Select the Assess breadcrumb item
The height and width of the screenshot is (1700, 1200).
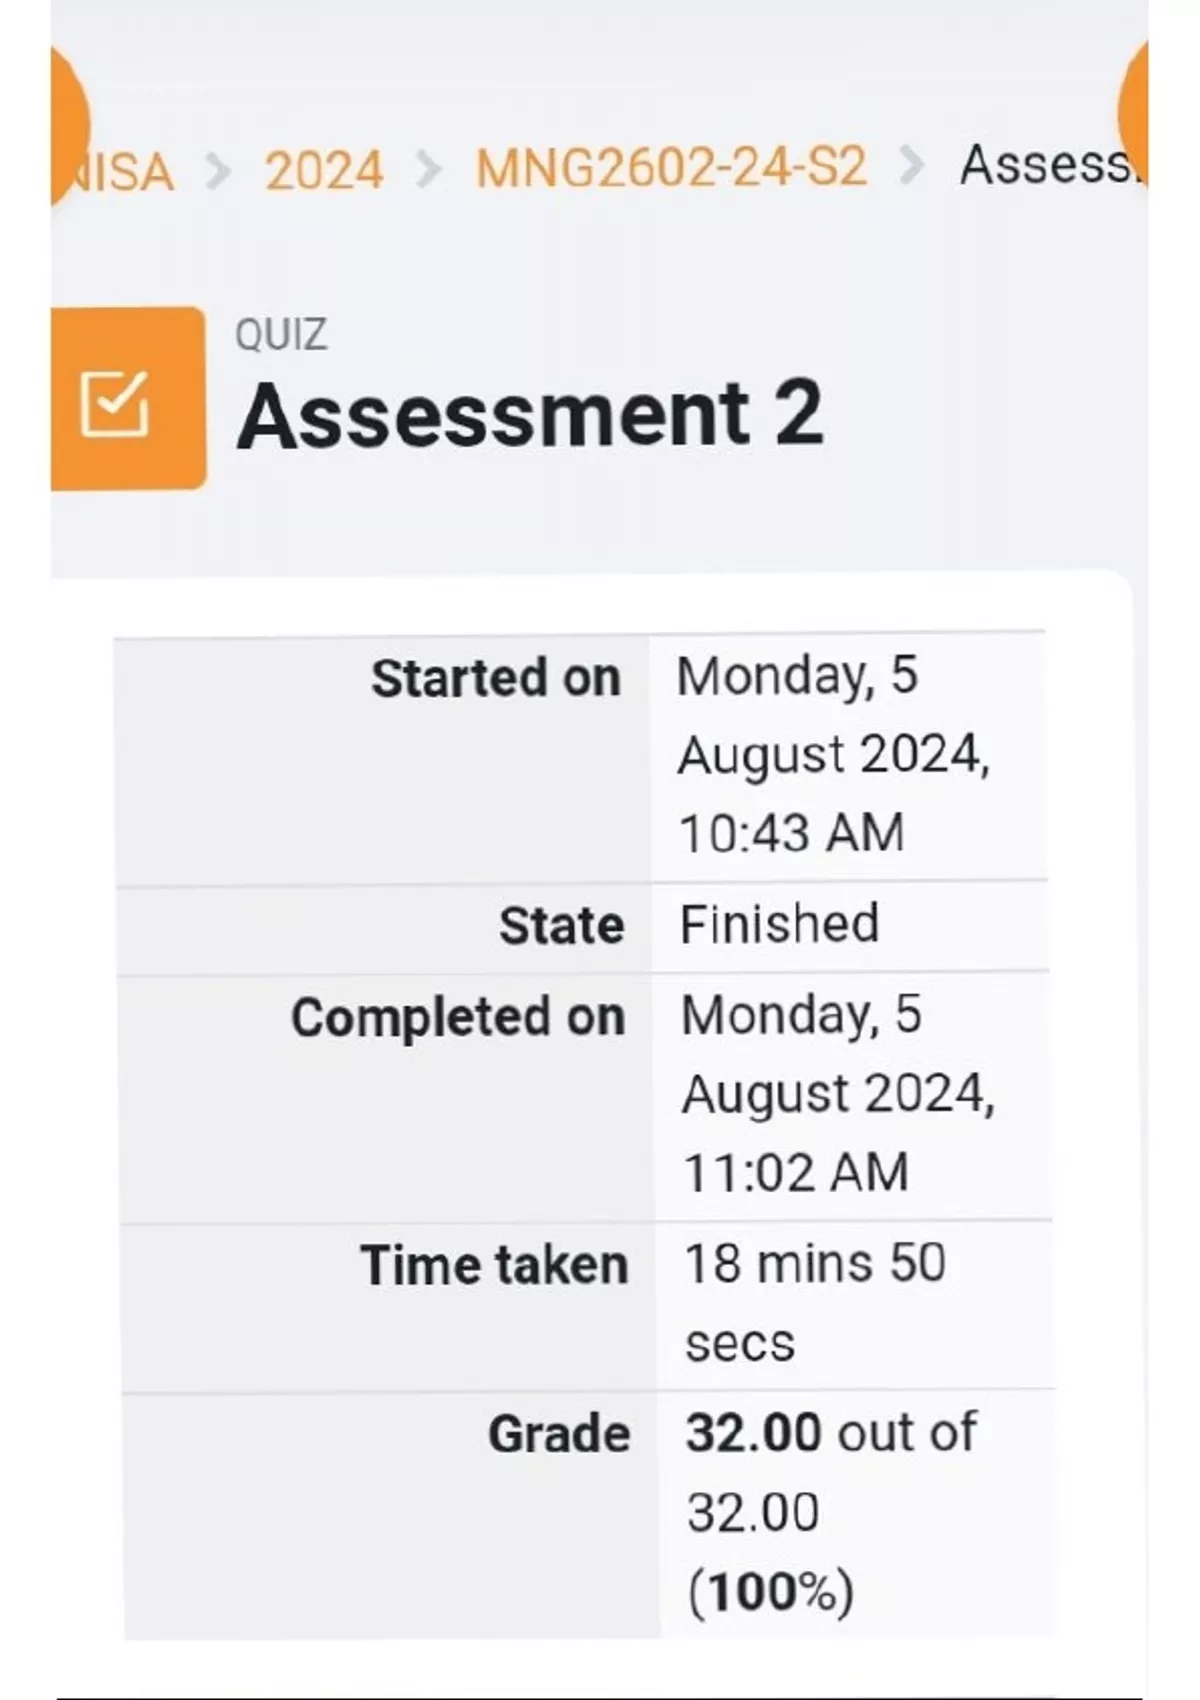point(1047,165)
